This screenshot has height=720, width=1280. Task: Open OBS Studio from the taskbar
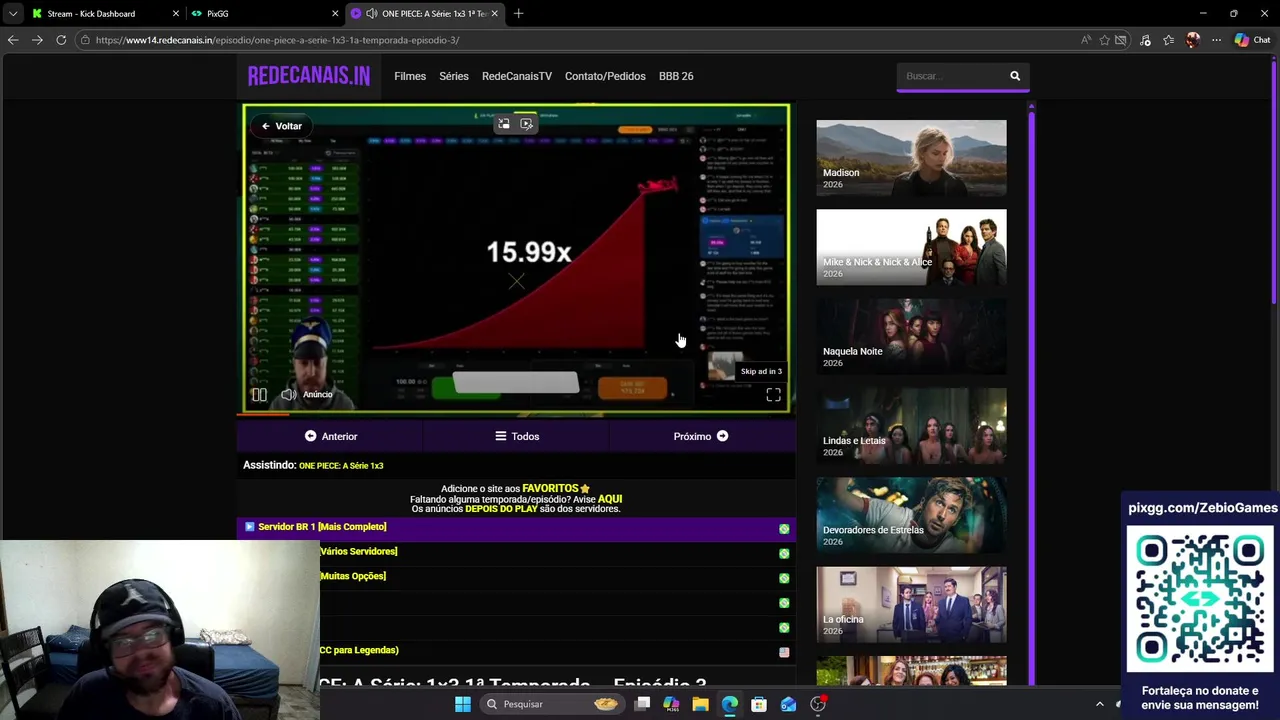[818, 704]
